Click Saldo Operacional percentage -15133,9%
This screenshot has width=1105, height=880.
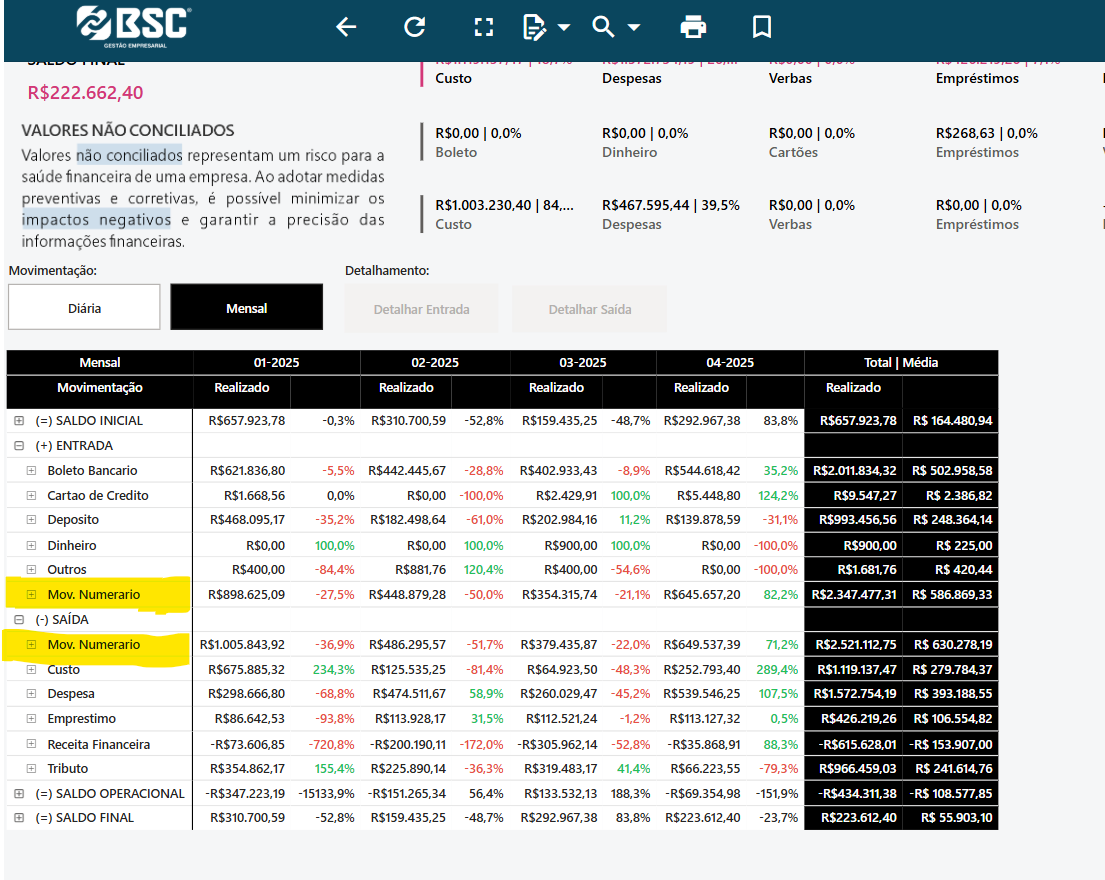tap(326, 794)
